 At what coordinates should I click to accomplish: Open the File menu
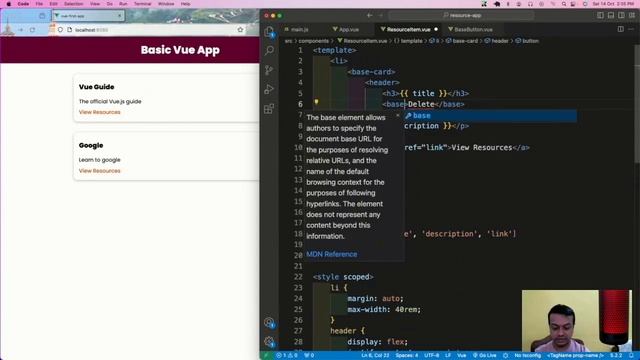tap(39, 4)
